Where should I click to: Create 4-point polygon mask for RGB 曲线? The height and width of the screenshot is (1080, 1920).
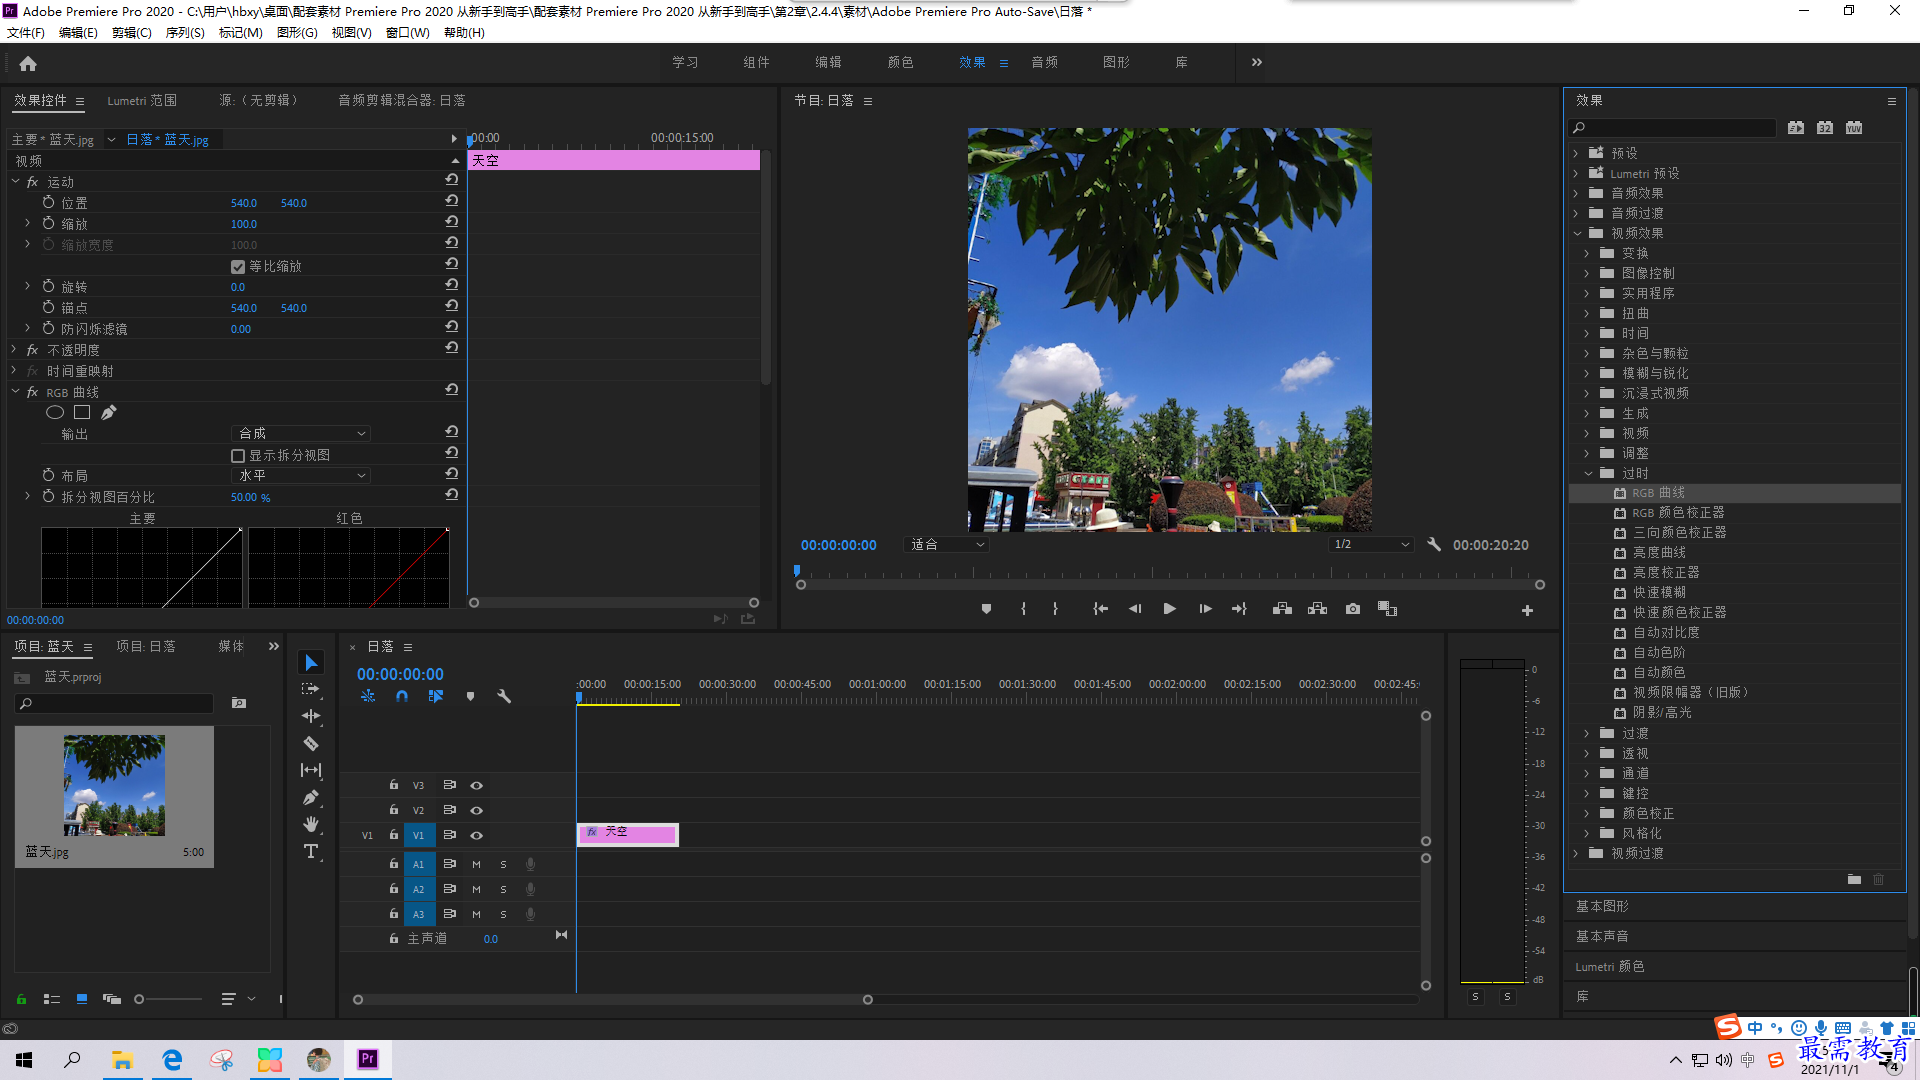[82, 412]
